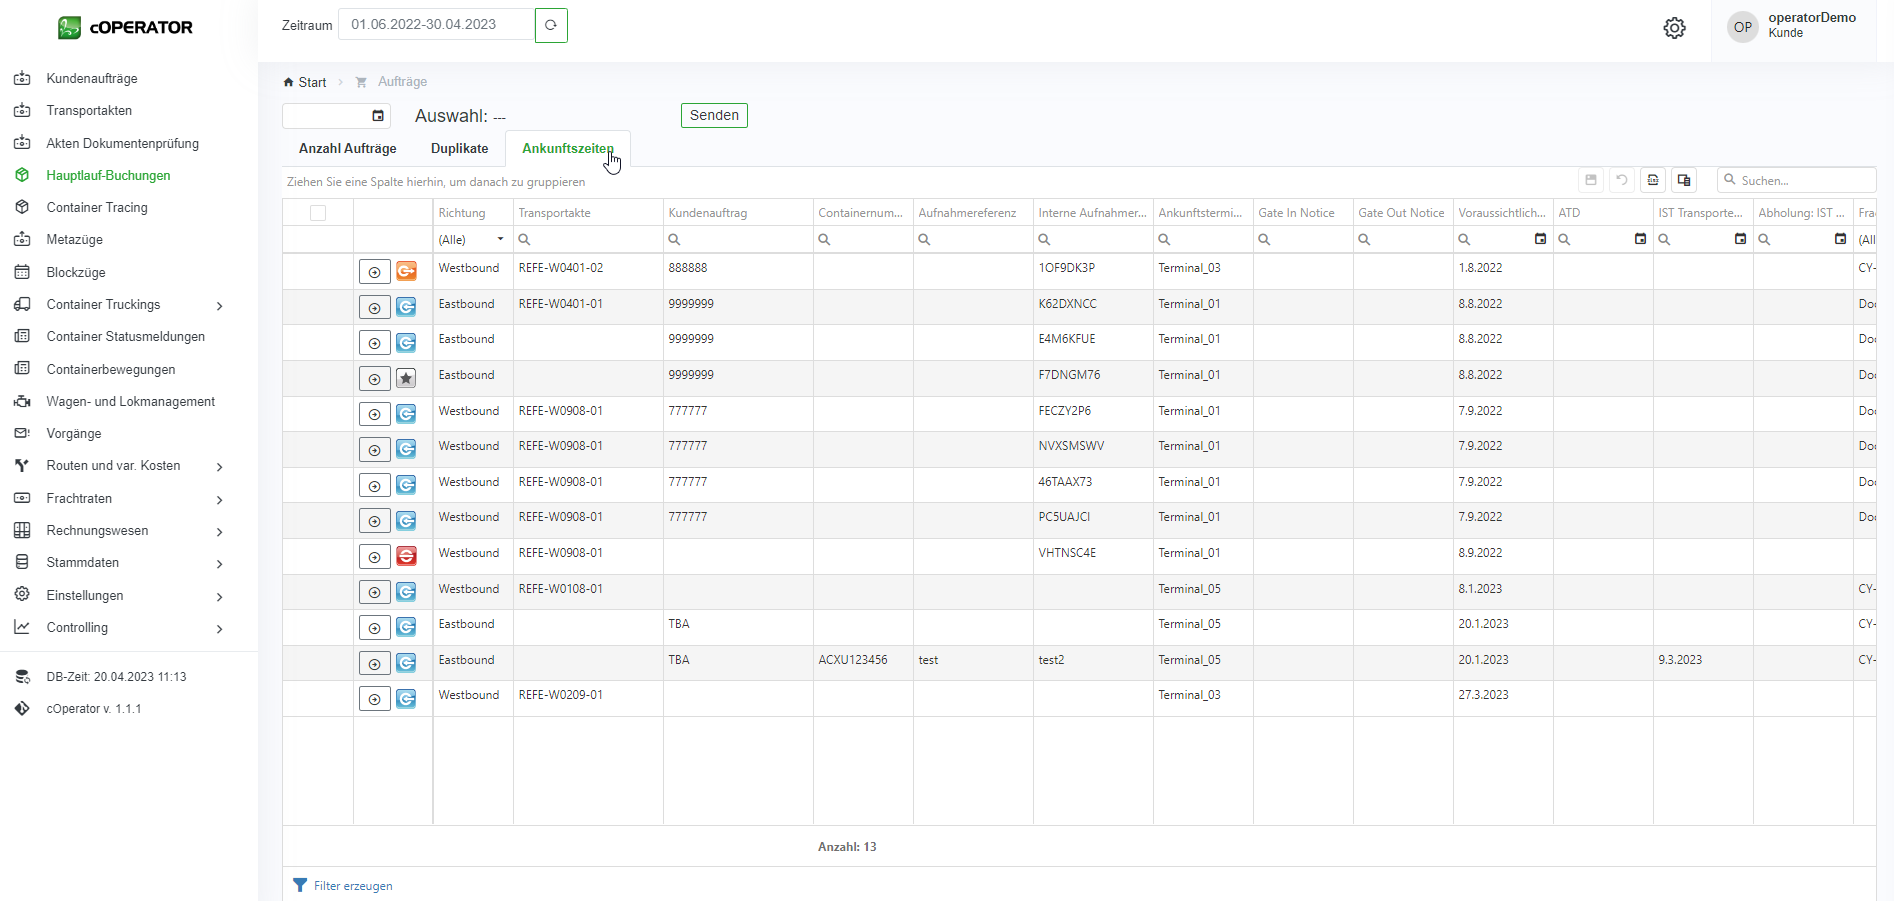The height and width of the screenshot is (901, 1894).
Task: Switch to the Duplikate tab
Action: tap(459, 148)
